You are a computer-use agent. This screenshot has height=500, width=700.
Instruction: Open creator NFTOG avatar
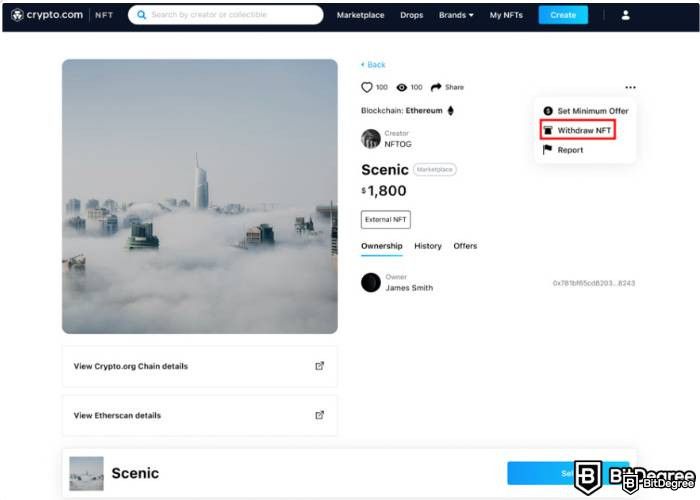(371, 139)
